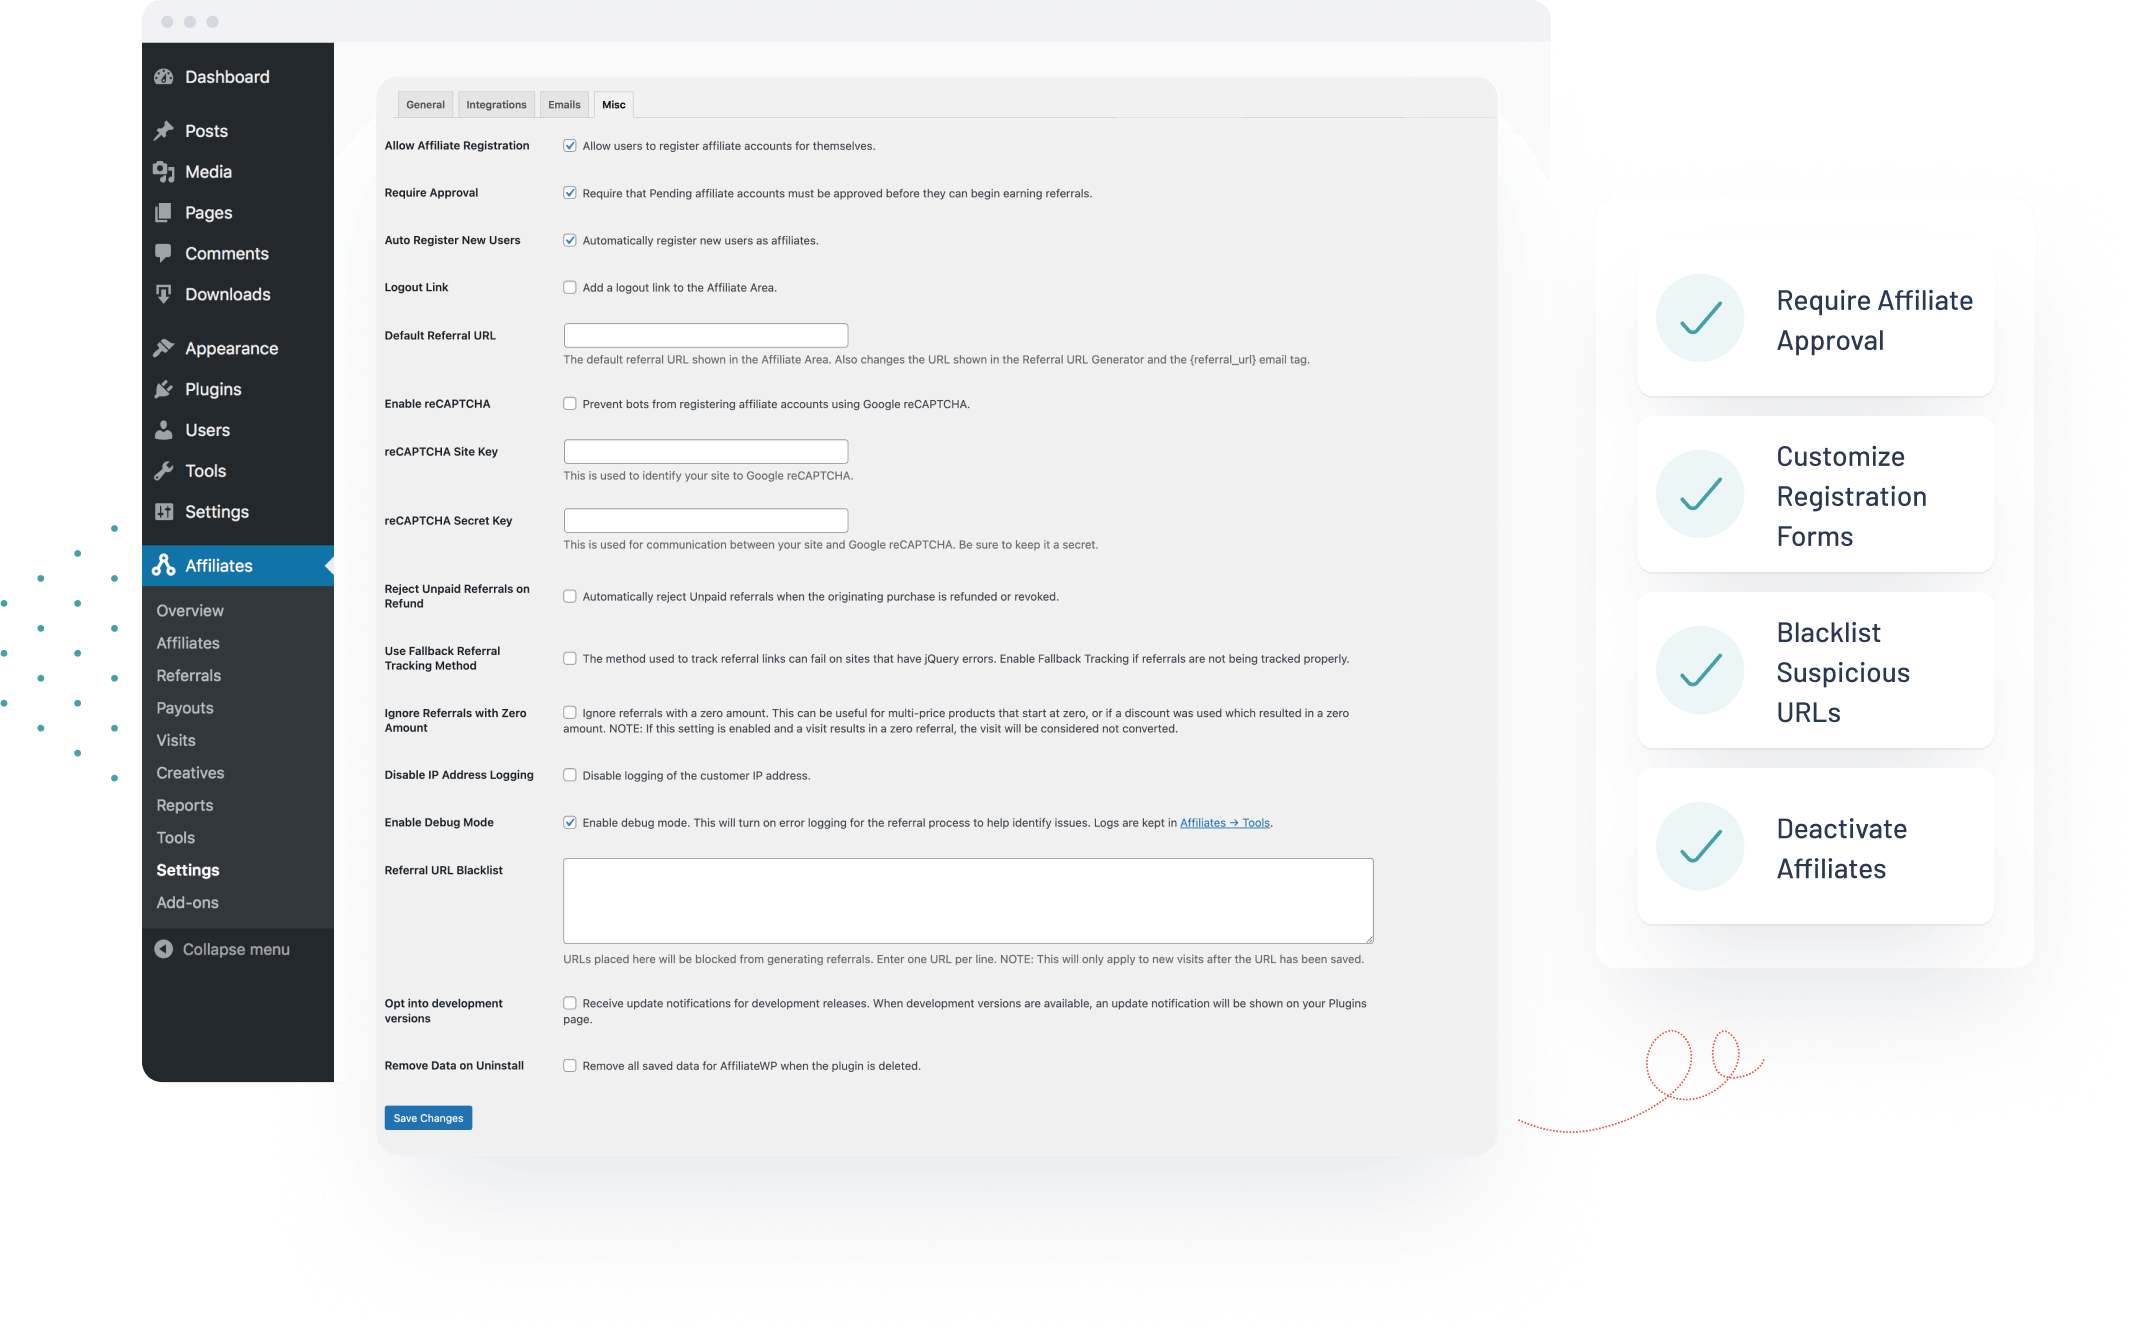Click the Posts icon in sidebar
This screenshot has width=2137, height=1339.
[x=167, y=130]
